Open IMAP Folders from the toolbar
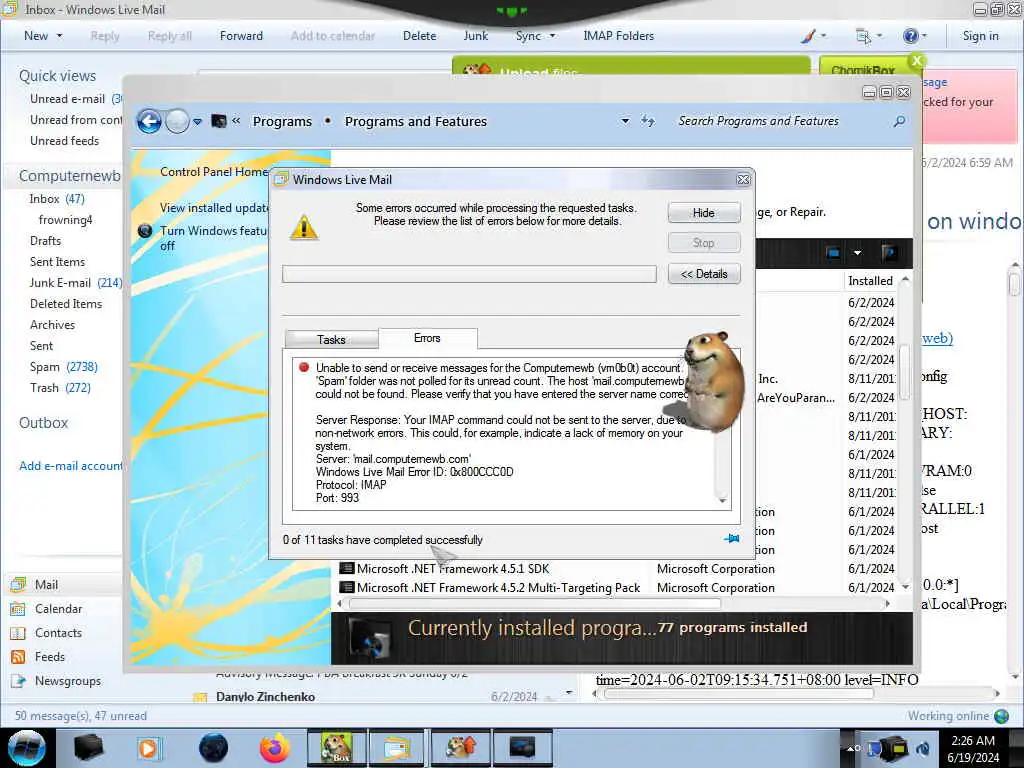This screenshot has width=1024, height=768. click(618, 36)
